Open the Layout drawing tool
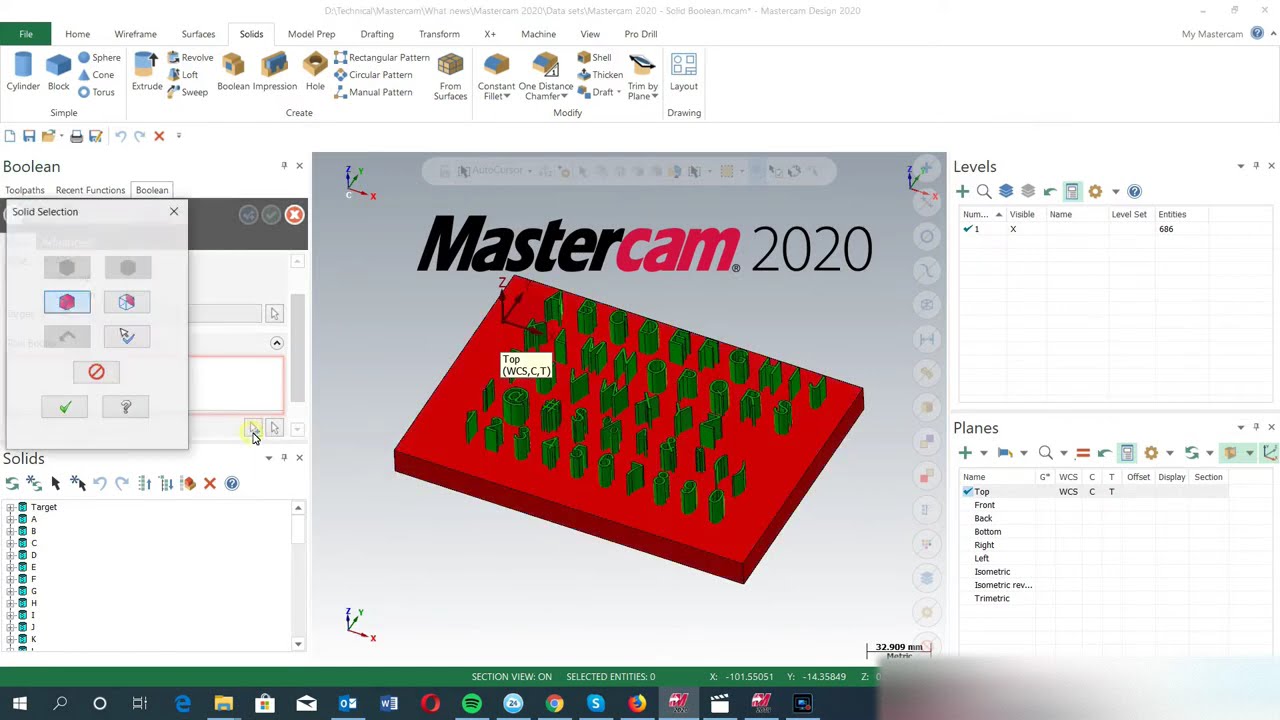 (684, 72)
